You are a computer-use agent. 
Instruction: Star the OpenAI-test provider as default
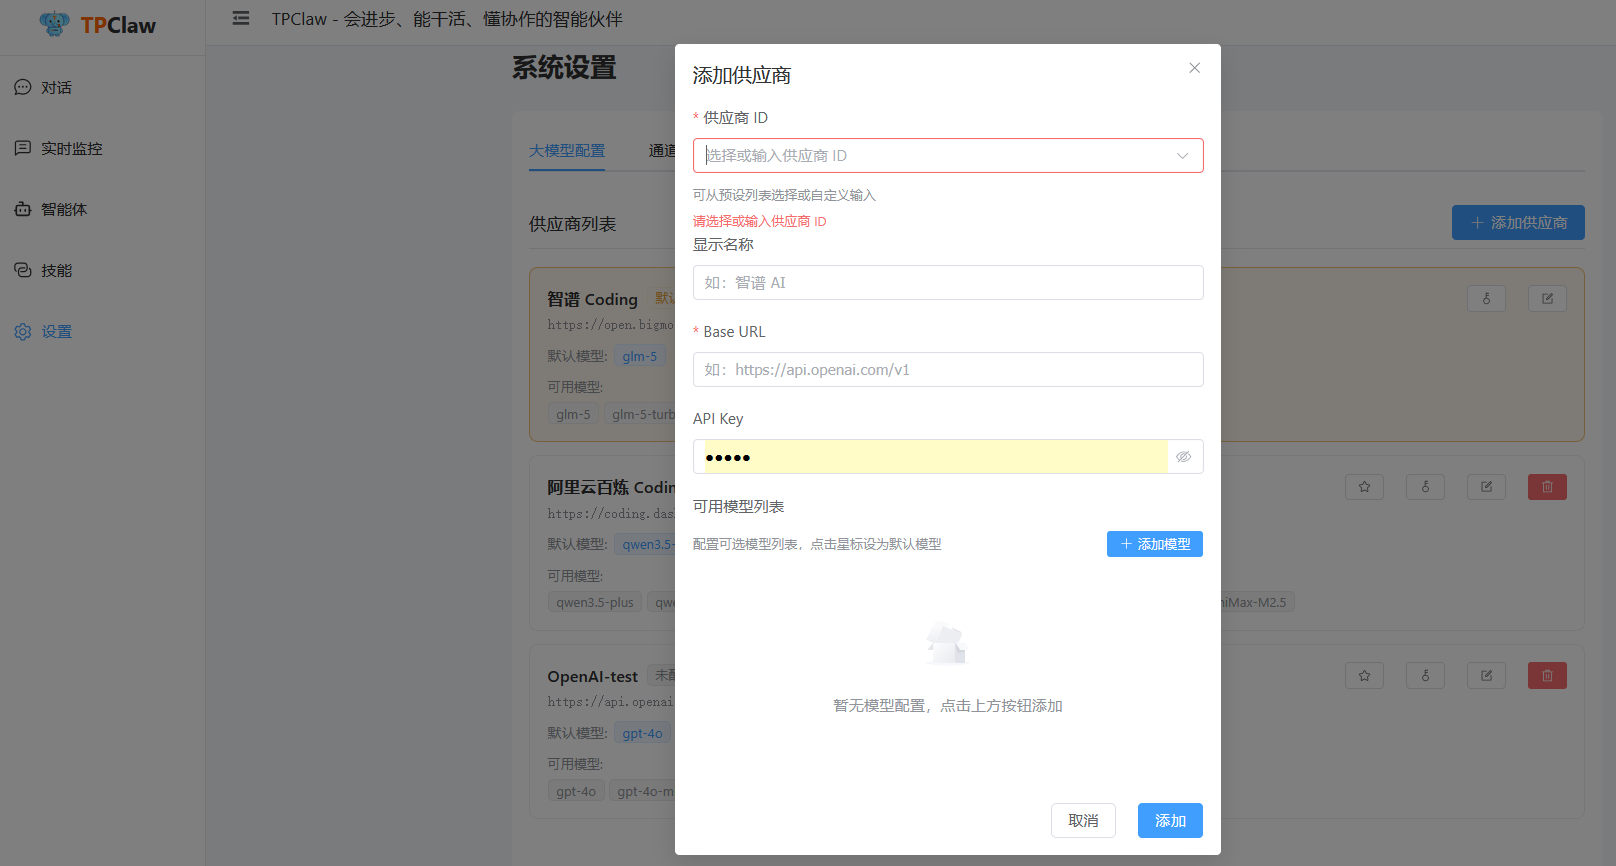[1364, 676]
